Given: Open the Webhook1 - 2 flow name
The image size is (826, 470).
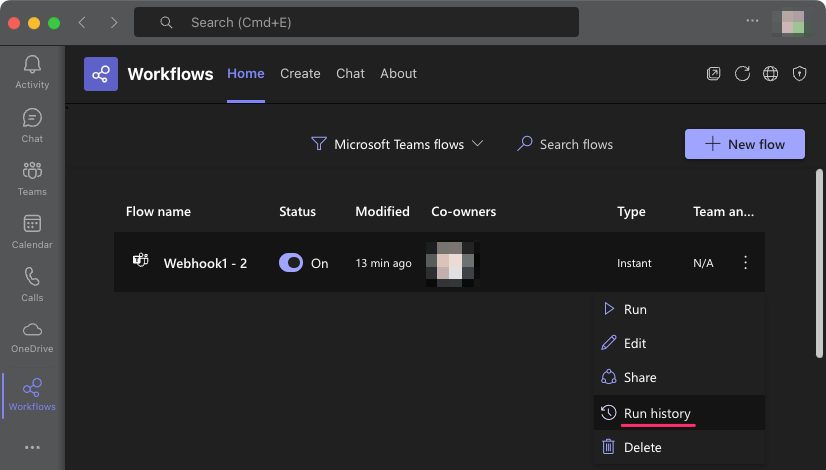Looking at the screenshot, I should click(205, 263).
